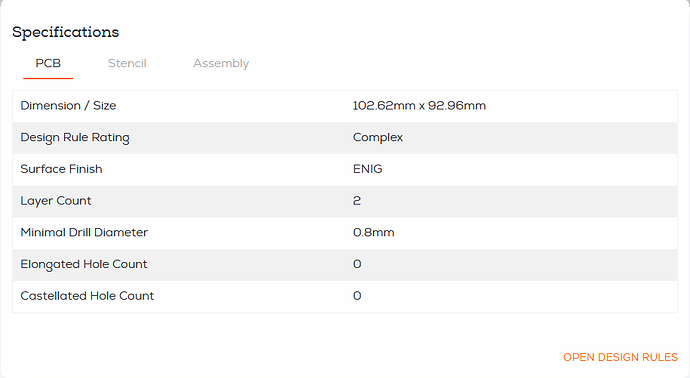This screenshot has height=378, width=690.
Task: Click the Elongated Hole Count label
Action: pos(84,264)
